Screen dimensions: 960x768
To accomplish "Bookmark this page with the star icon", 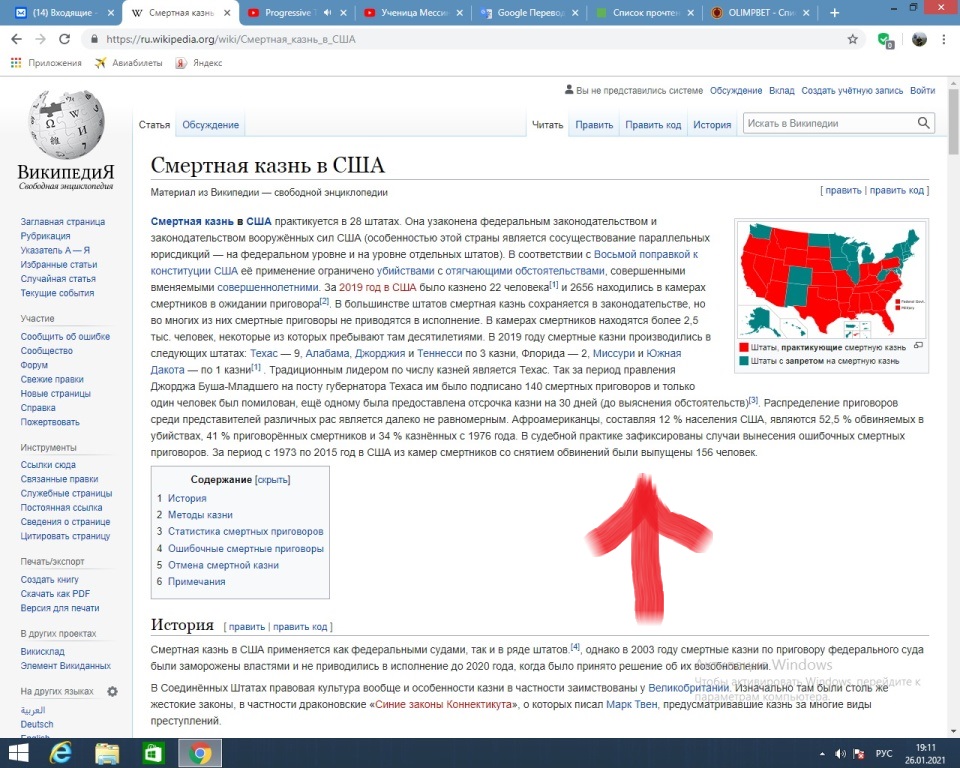I will coord(852,39).
